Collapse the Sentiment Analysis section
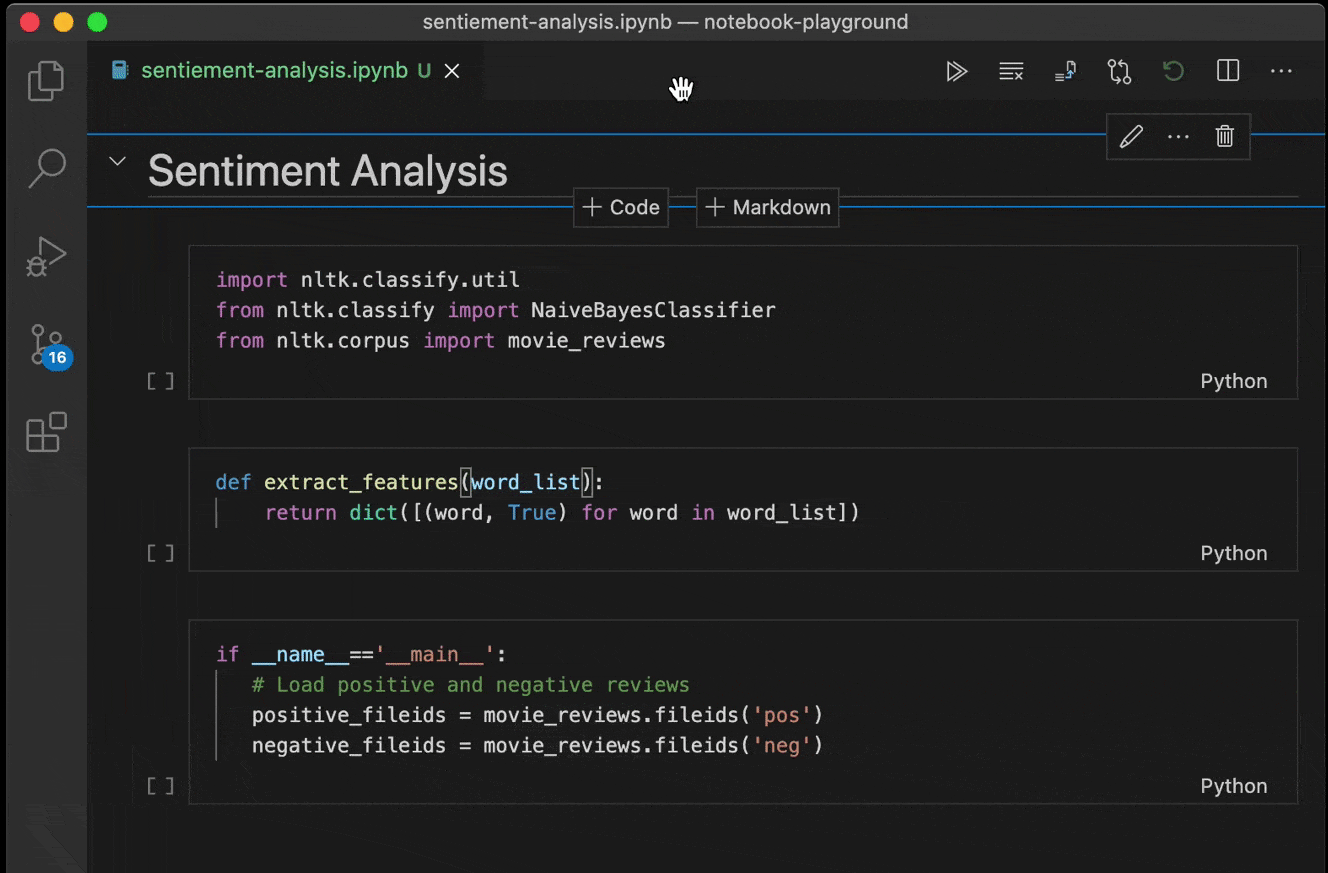Viewport: 1328px width, 873px height. pyautogui.click(x=117, y=161)
